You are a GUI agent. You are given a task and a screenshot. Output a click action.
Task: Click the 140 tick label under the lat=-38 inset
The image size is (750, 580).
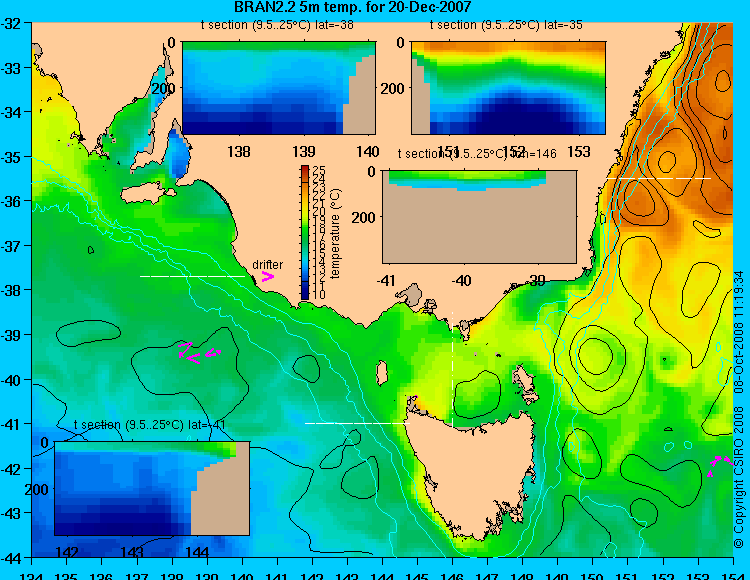coord(368,152)
